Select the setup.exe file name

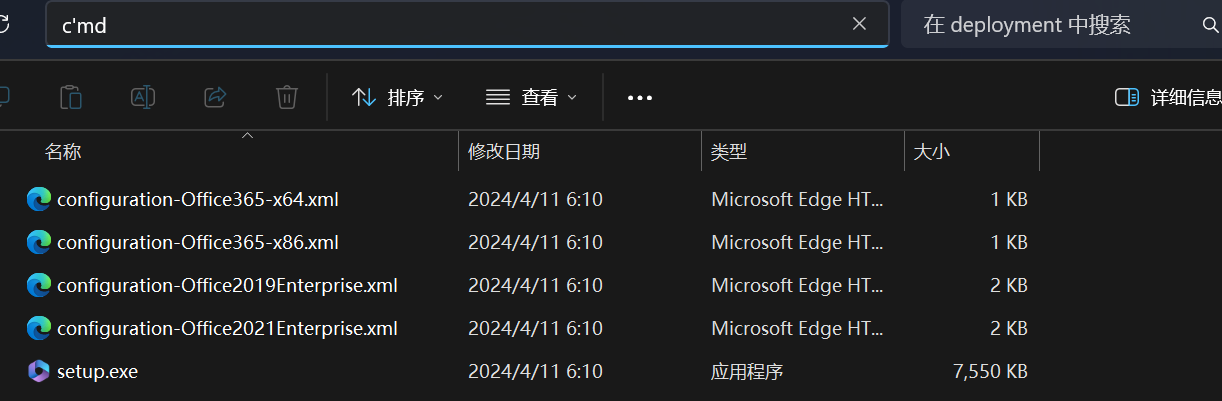pos(97,371)
